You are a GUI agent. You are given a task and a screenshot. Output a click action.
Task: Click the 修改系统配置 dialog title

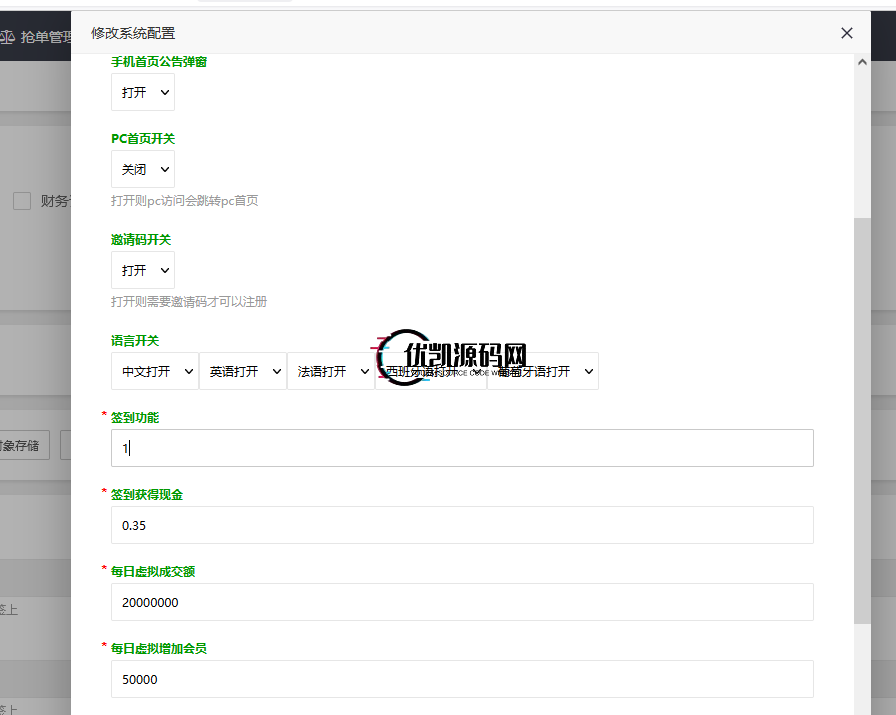pyautogui.click(x=133, y=33)
